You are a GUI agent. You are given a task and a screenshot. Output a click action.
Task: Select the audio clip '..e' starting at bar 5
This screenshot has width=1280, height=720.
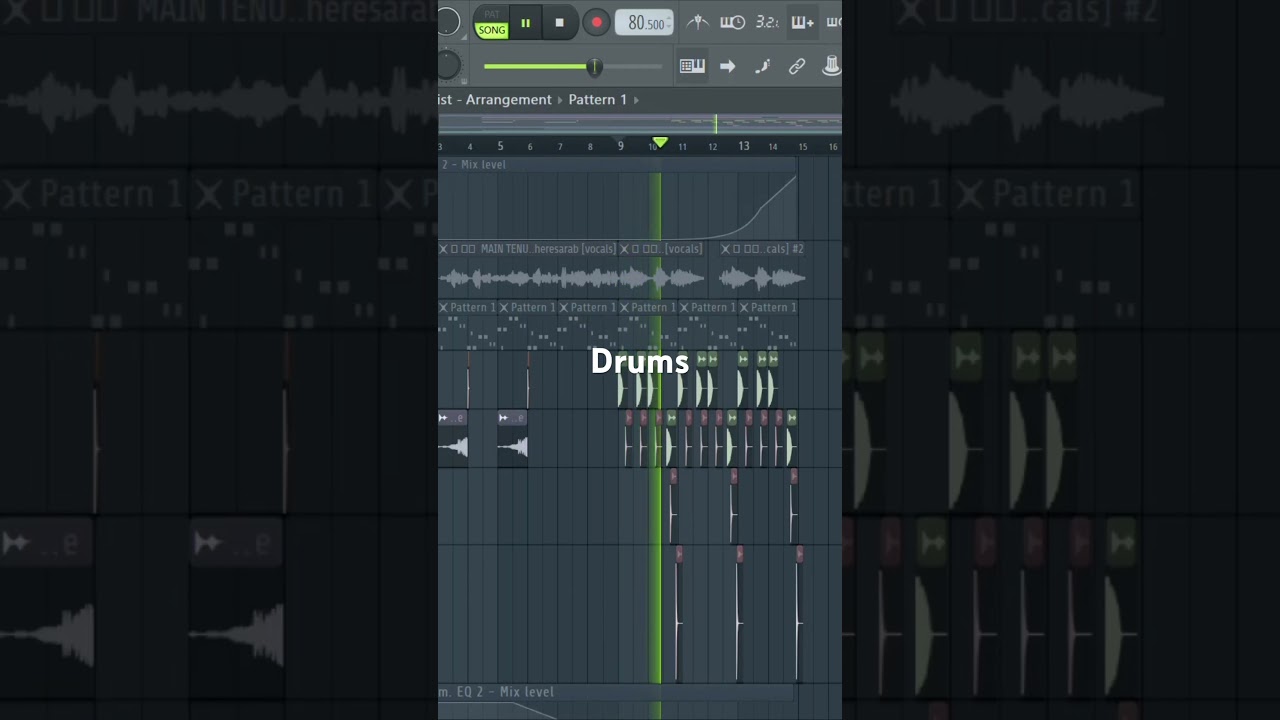click(x=513, y=437)
